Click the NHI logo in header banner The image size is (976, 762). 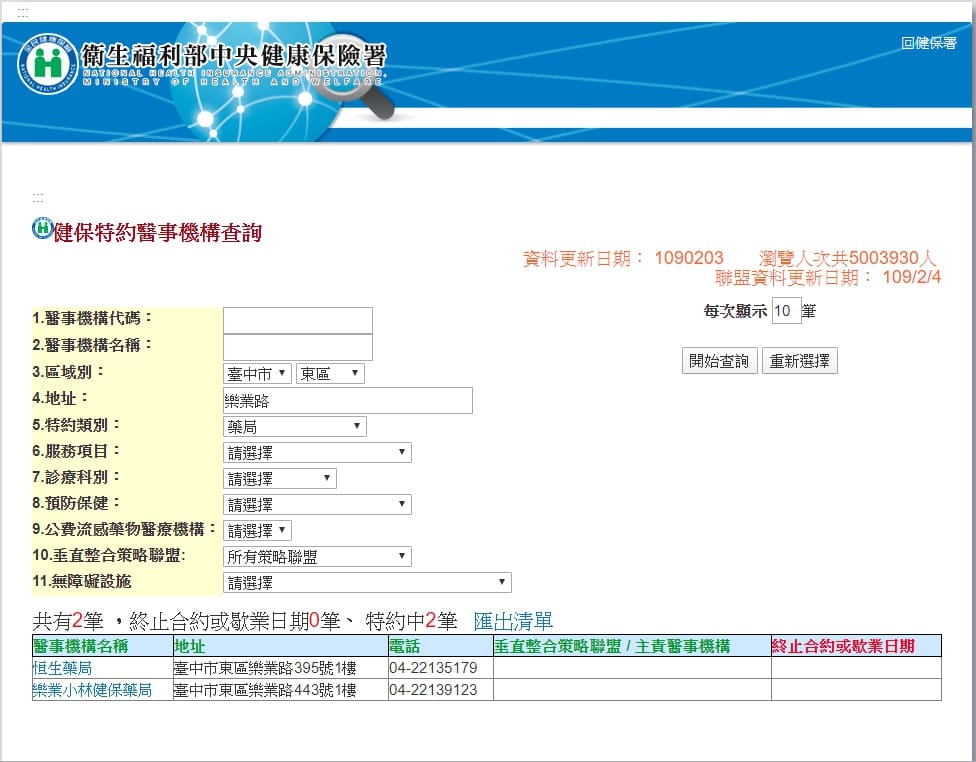(46, 64)
